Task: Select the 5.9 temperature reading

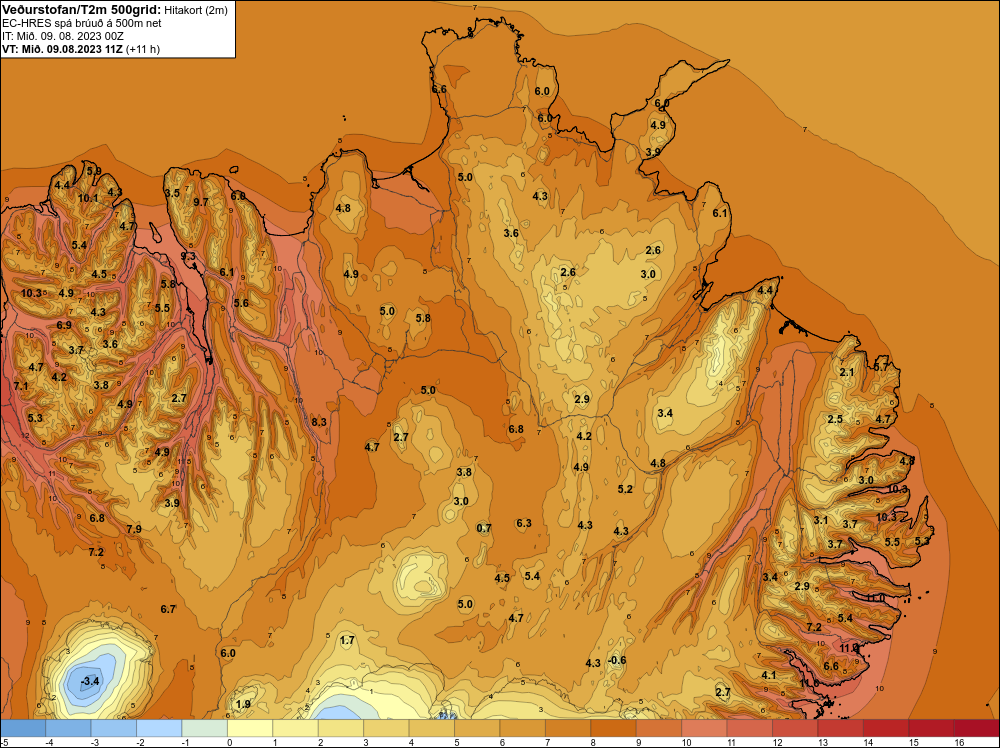Action: (94, 170)
